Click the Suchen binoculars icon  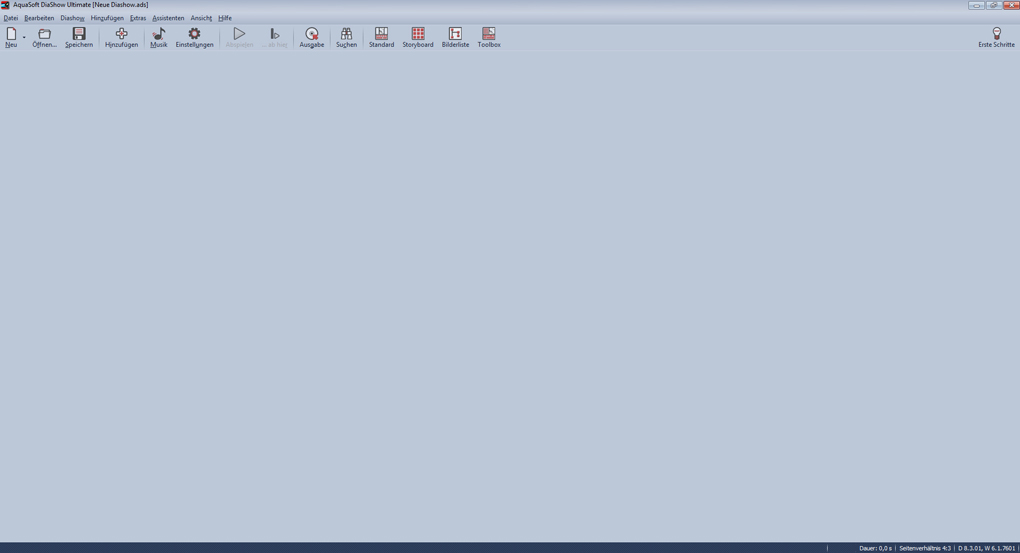346,35
